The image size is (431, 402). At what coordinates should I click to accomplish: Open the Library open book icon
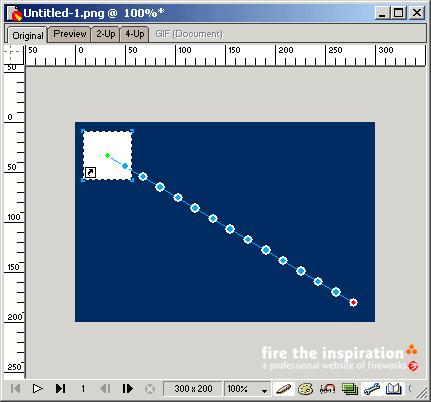pyautogui.click(x=394, y=389)
